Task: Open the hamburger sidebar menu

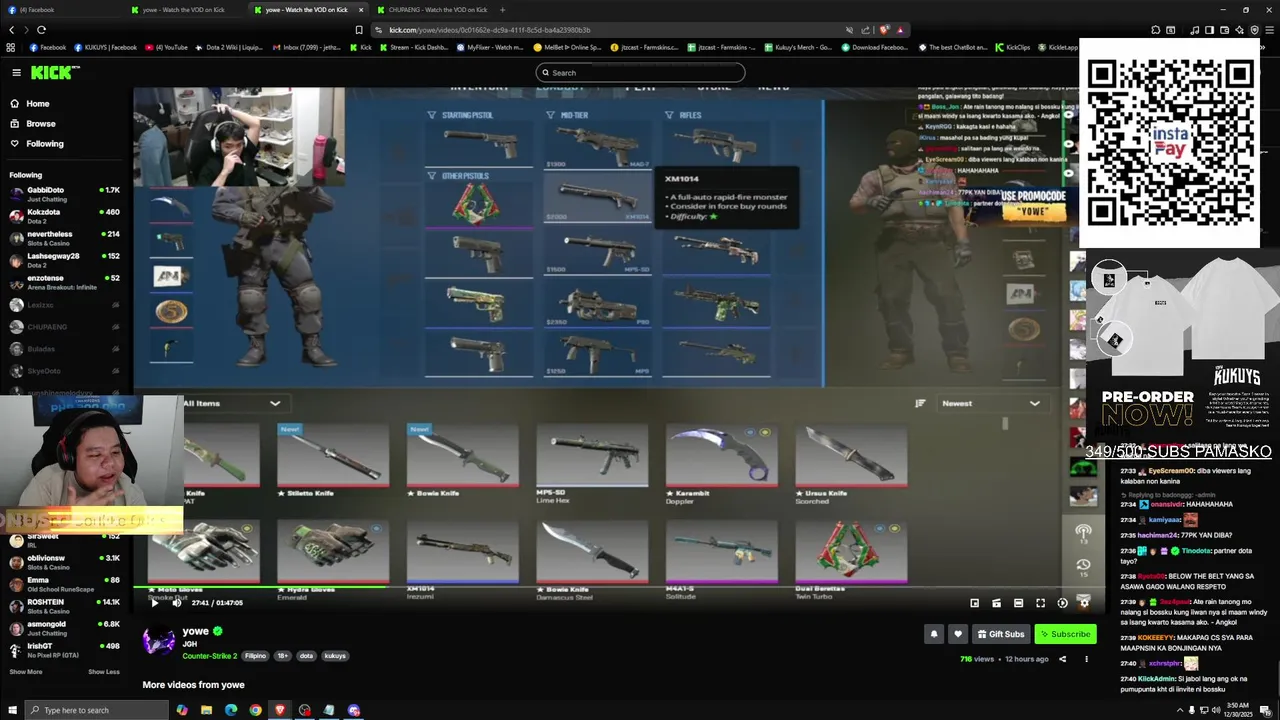Action: pyautogui.click(x=16, y=72)
